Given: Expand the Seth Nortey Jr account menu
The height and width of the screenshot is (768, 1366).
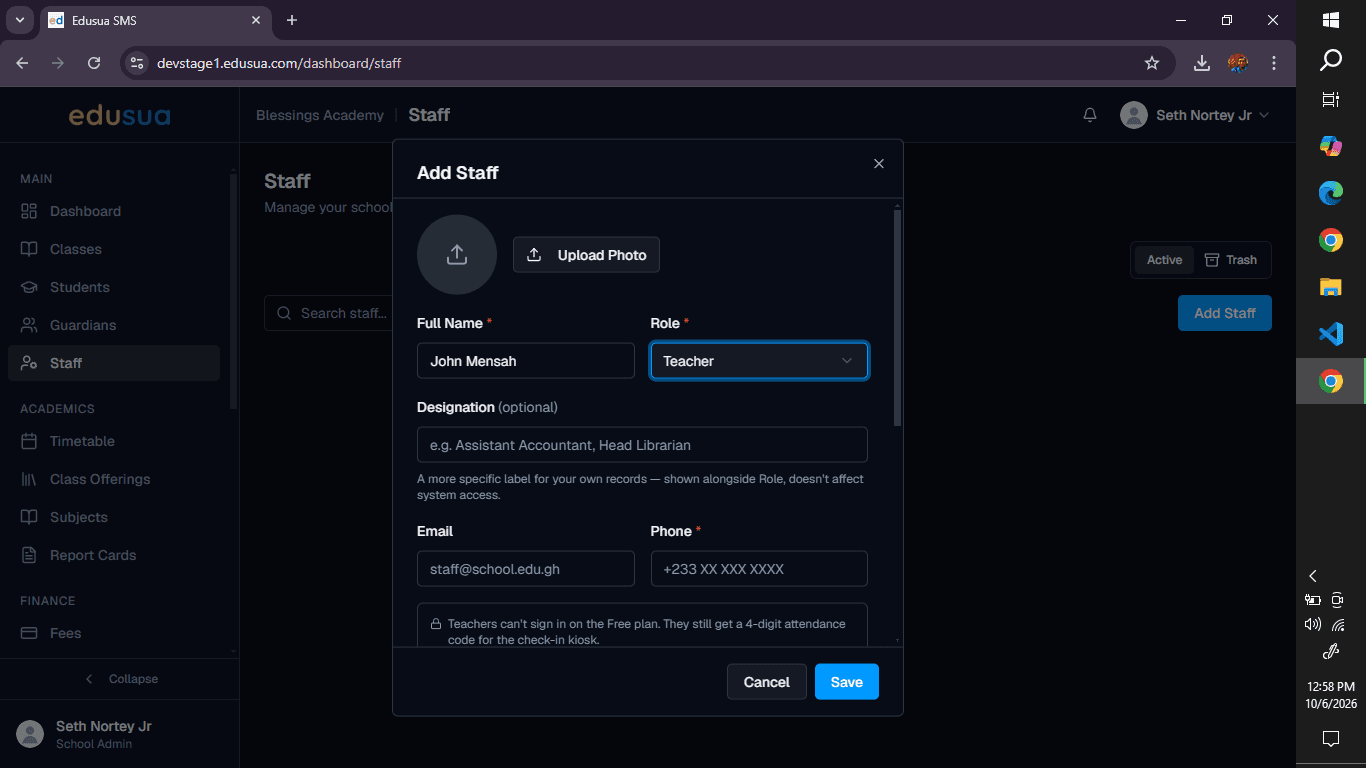Looking at the screenshot, I should click(1195, 115).
